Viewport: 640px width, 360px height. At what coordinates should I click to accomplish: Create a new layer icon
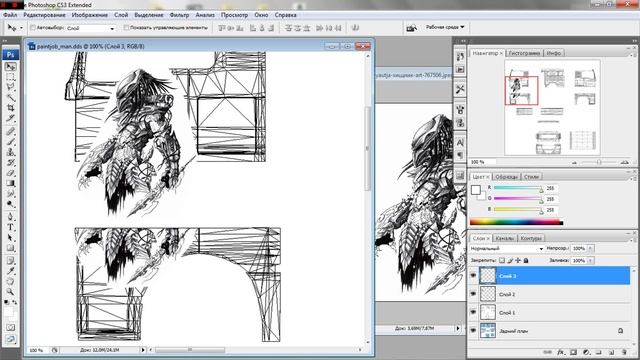[611, 352]
